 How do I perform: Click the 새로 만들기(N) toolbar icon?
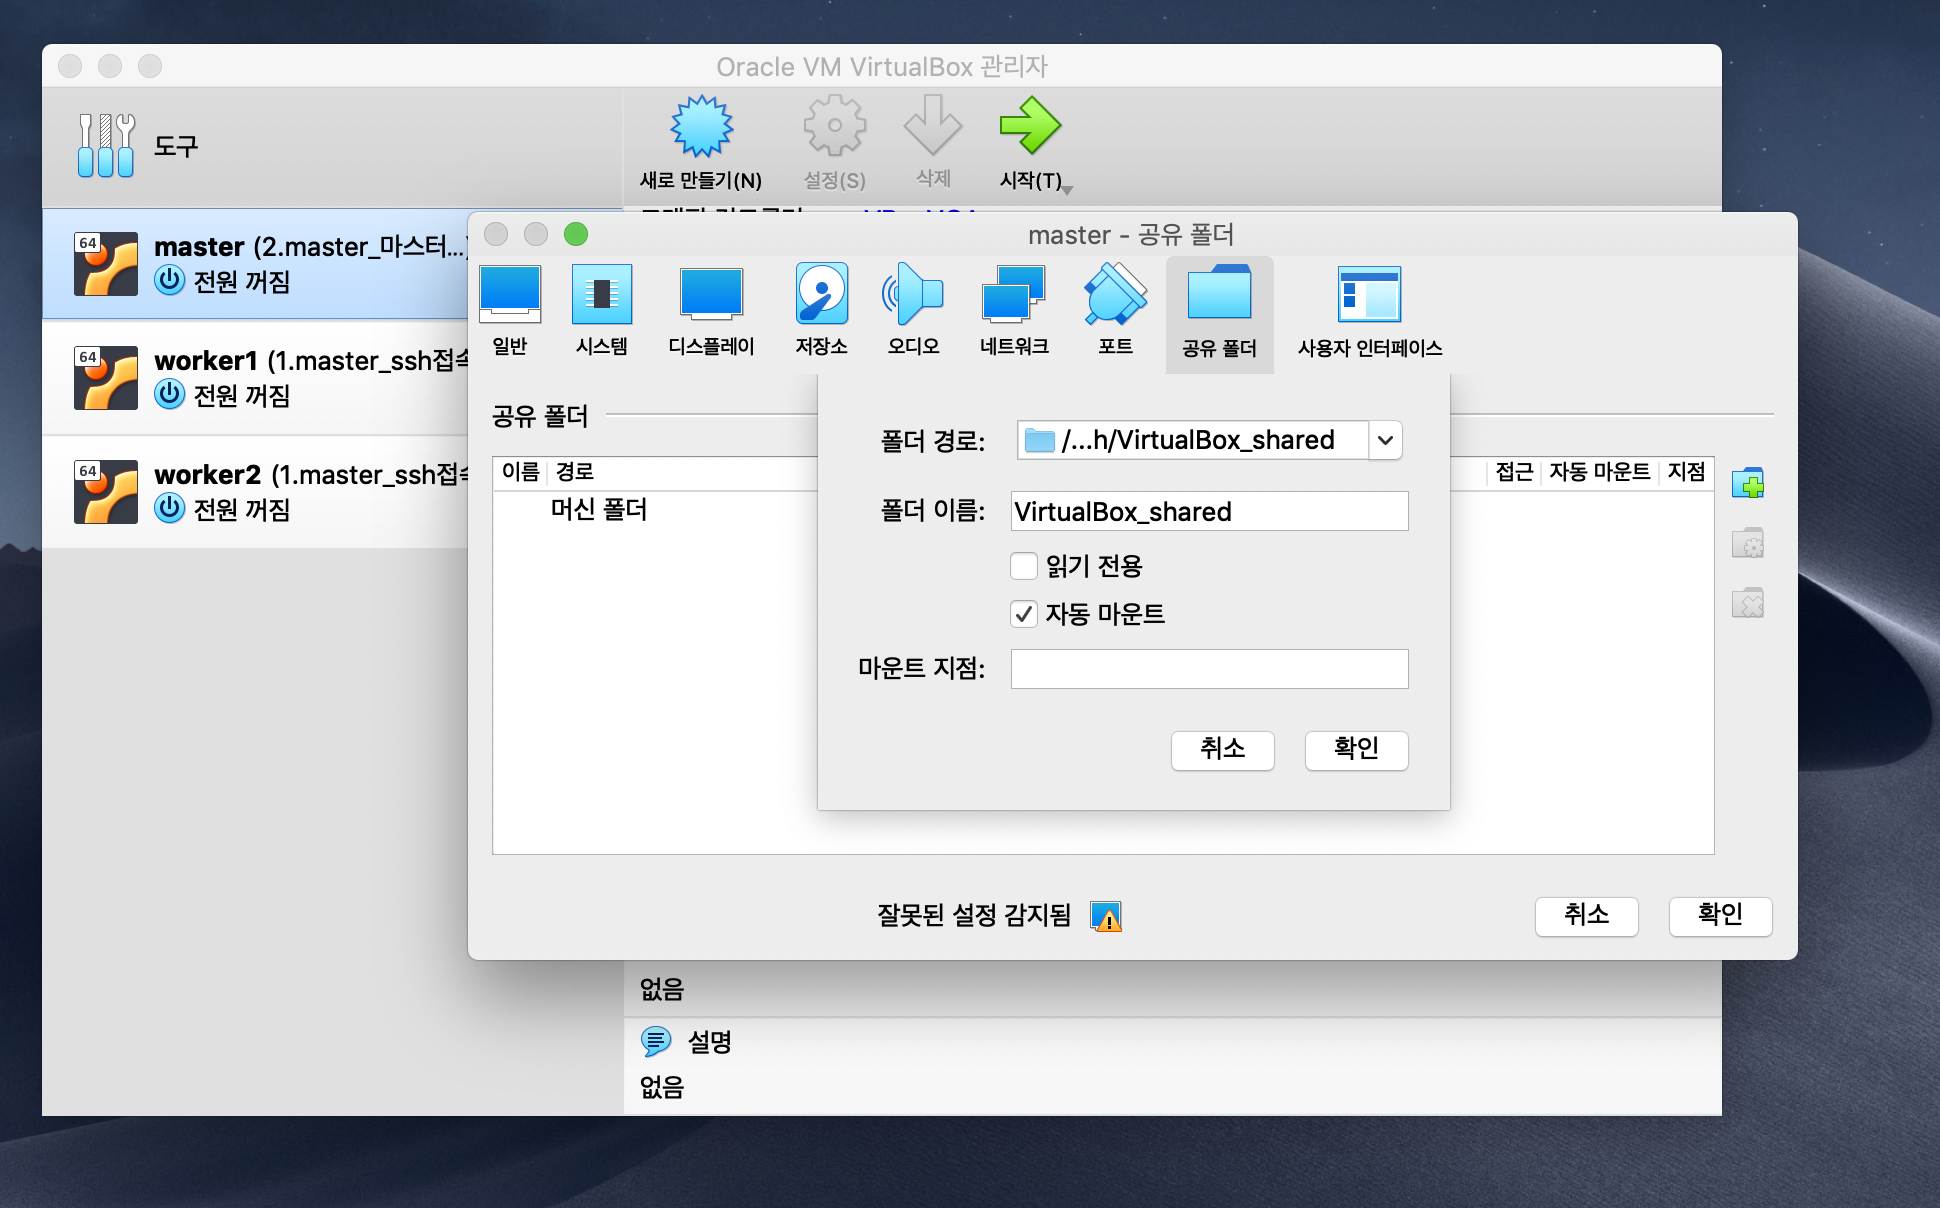pos(701,127)
